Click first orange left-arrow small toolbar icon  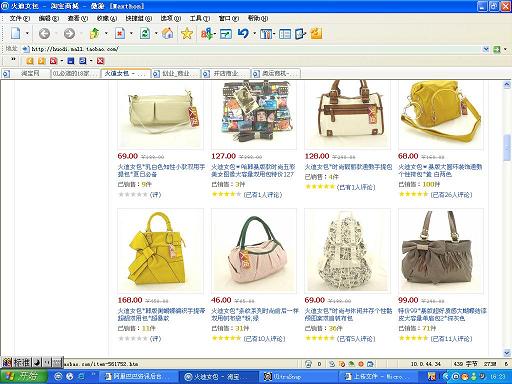point(30,61)
